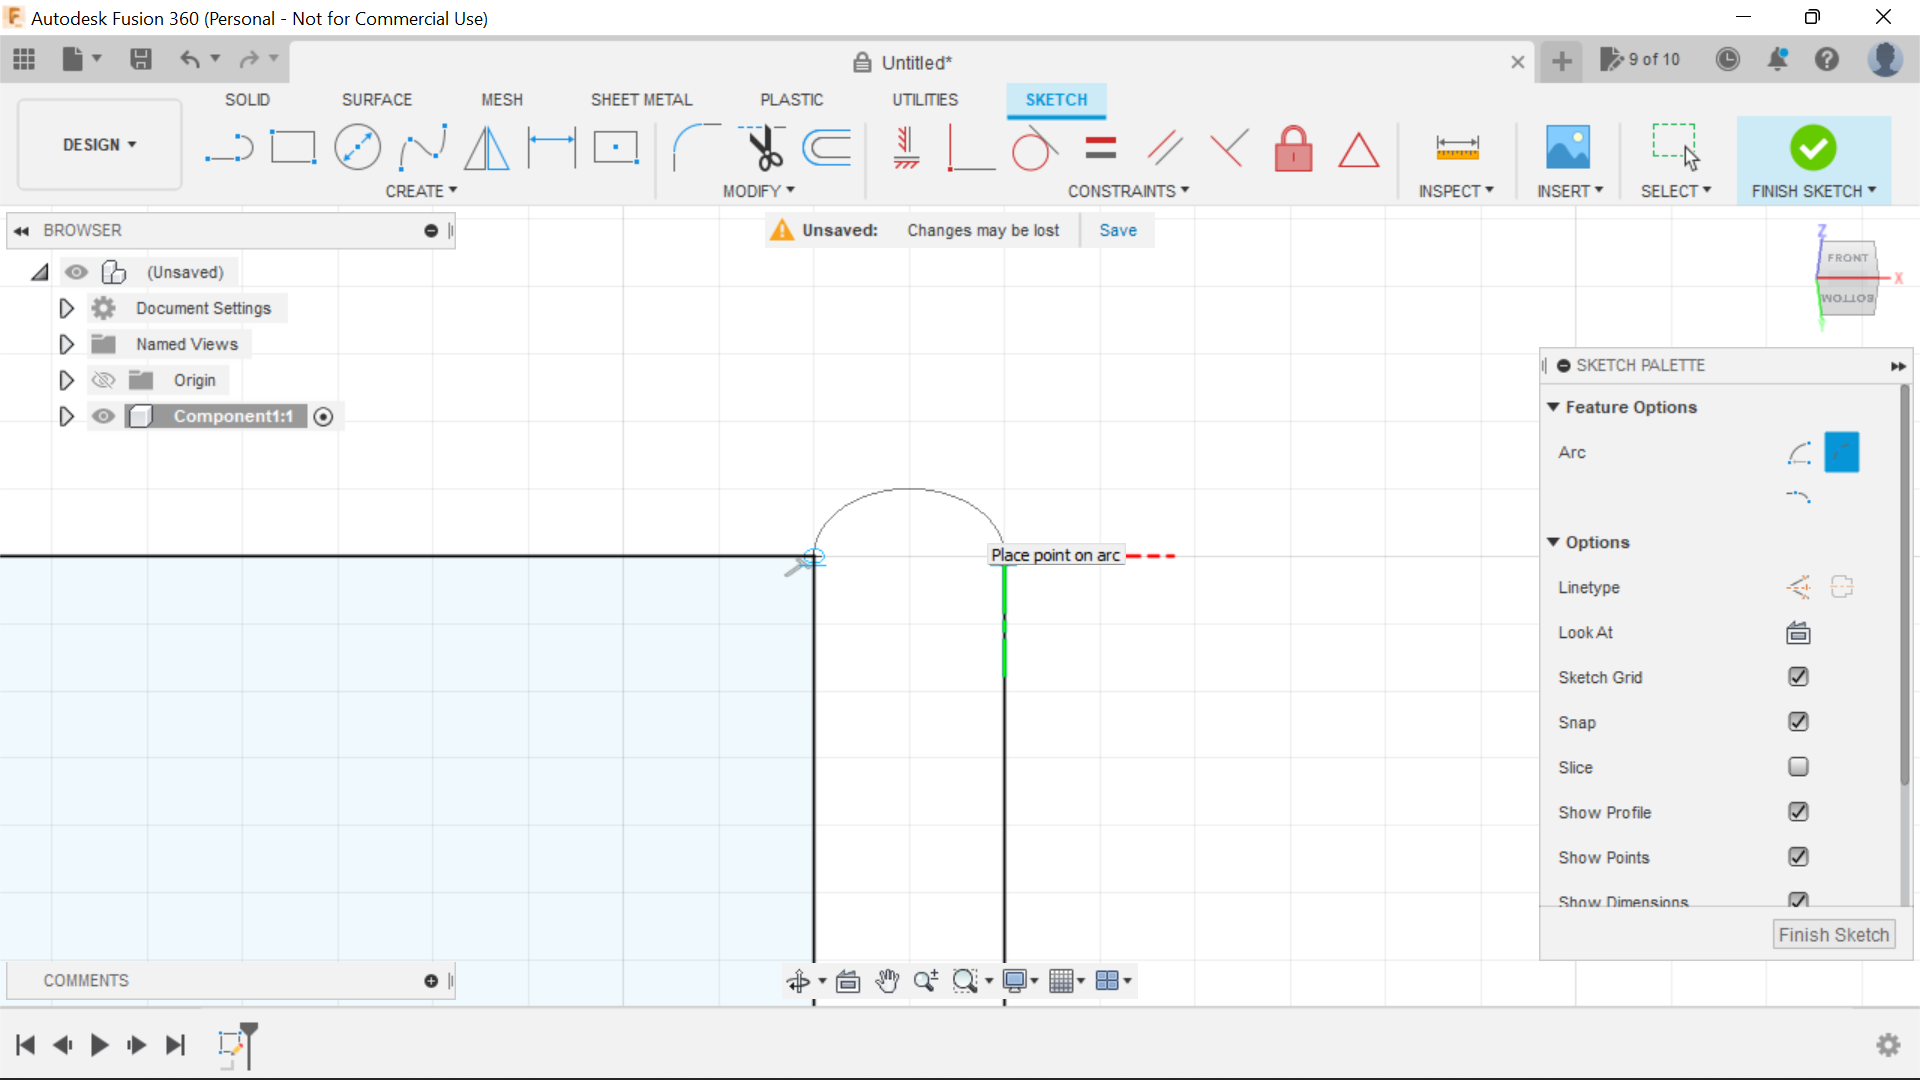Choose highlighted Arc type option
This screenshot has width=1920, height=1080.
point(1841,452)
